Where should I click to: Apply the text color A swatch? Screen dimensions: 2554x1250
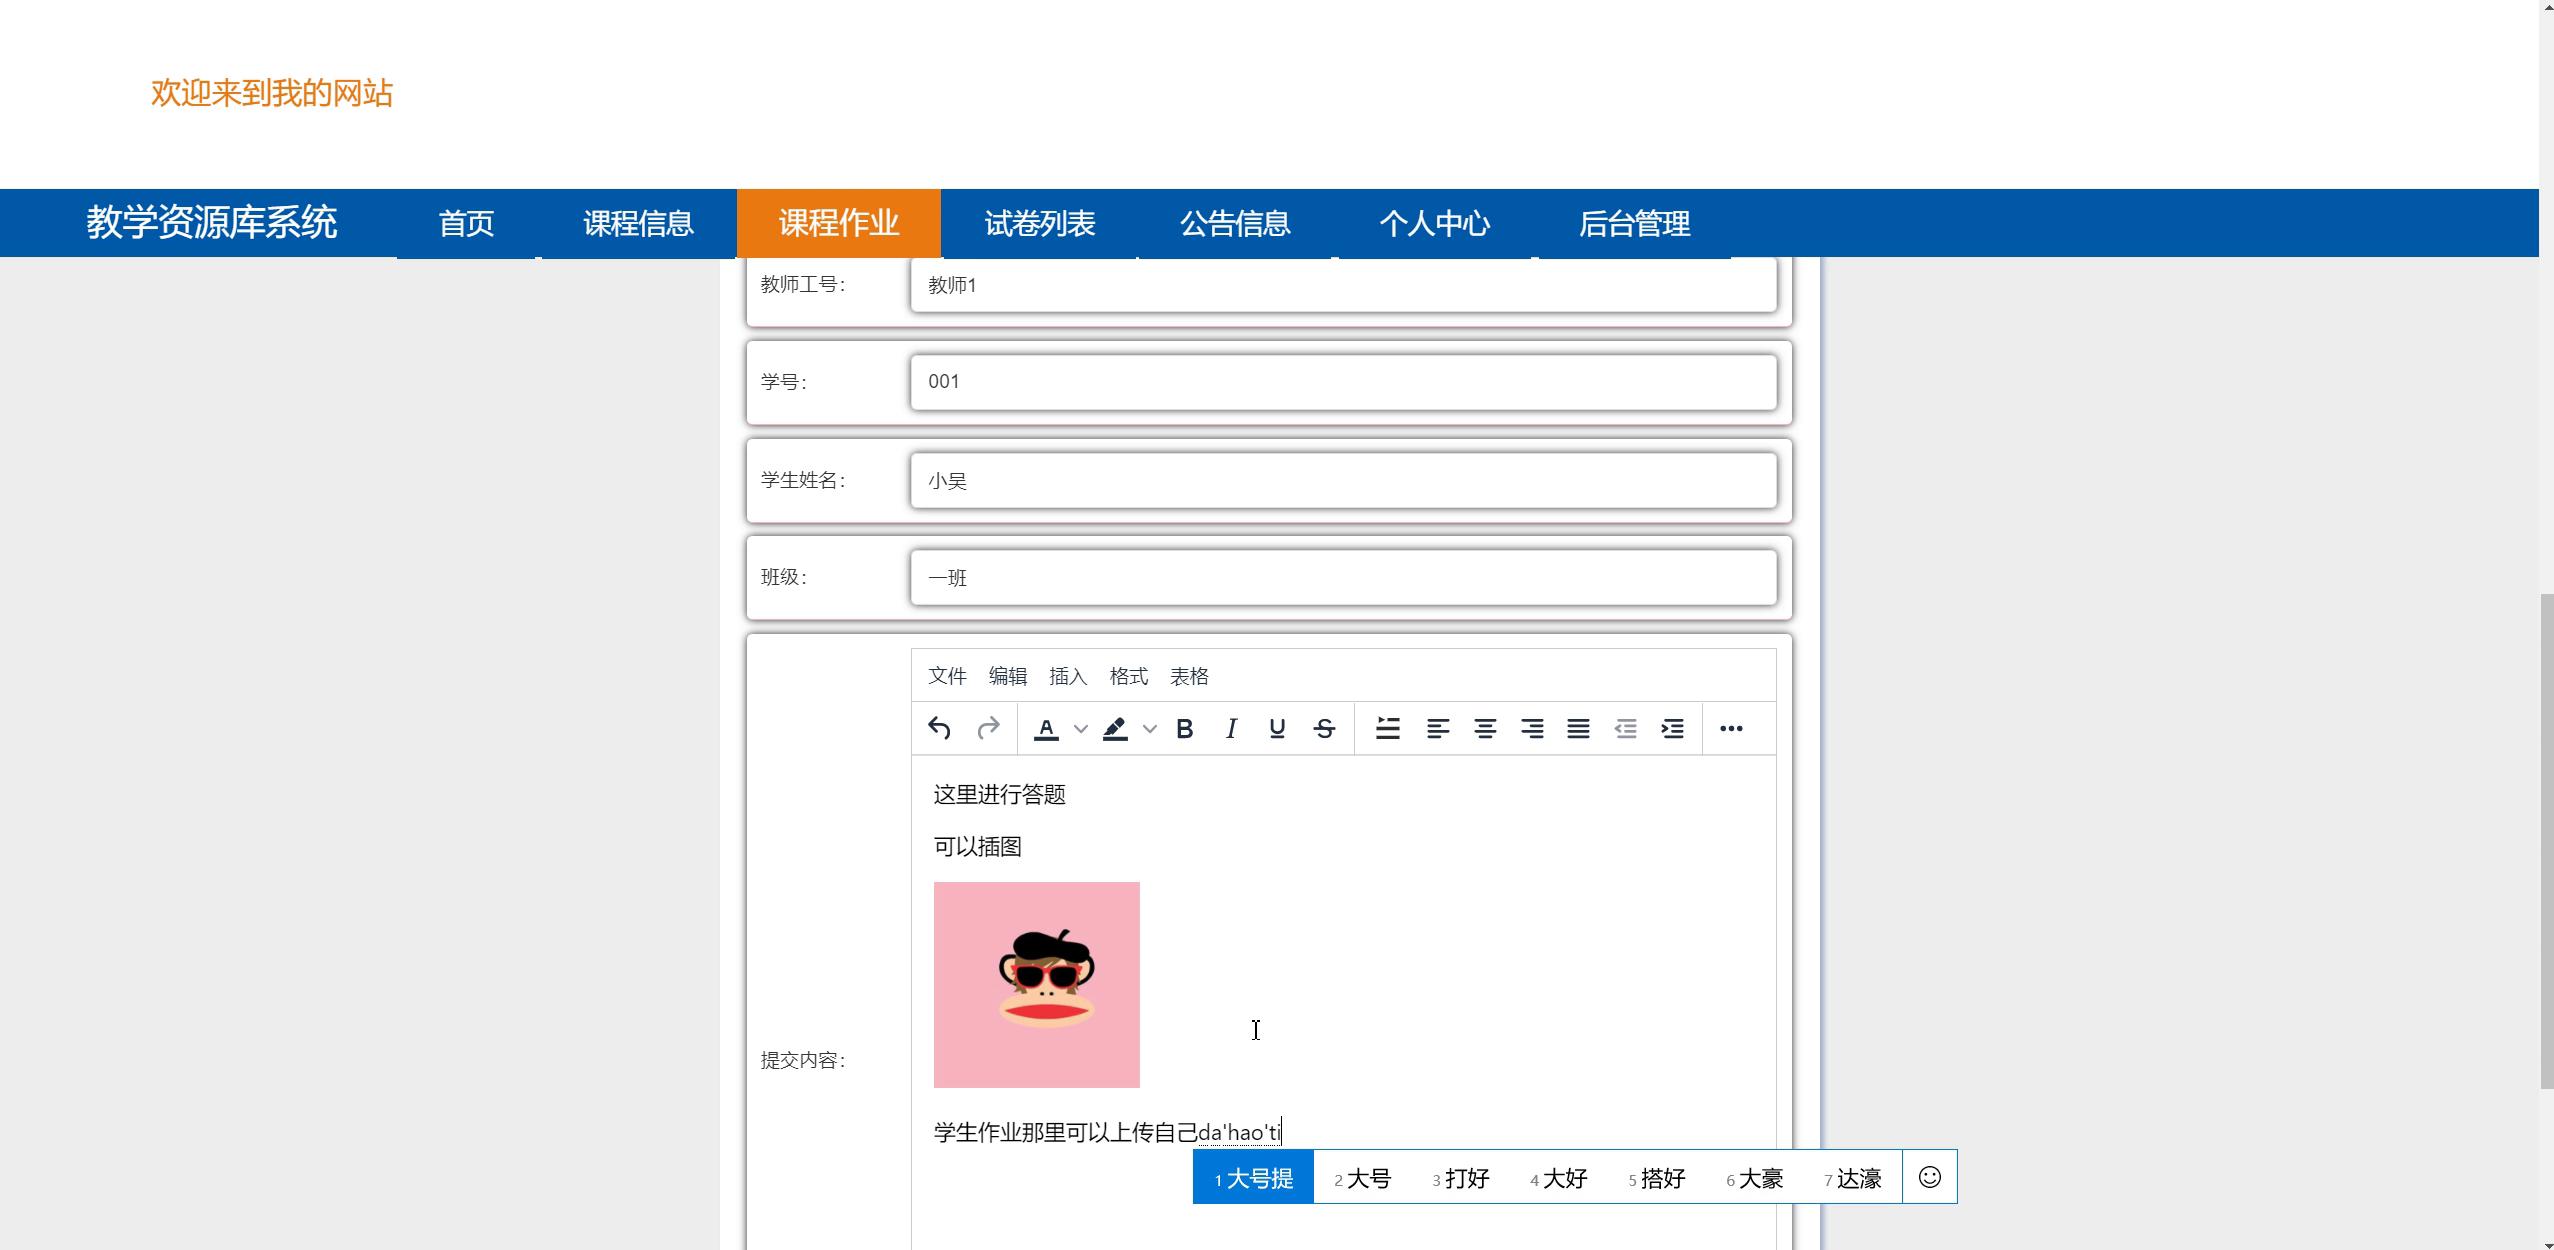click(1046, 728)
